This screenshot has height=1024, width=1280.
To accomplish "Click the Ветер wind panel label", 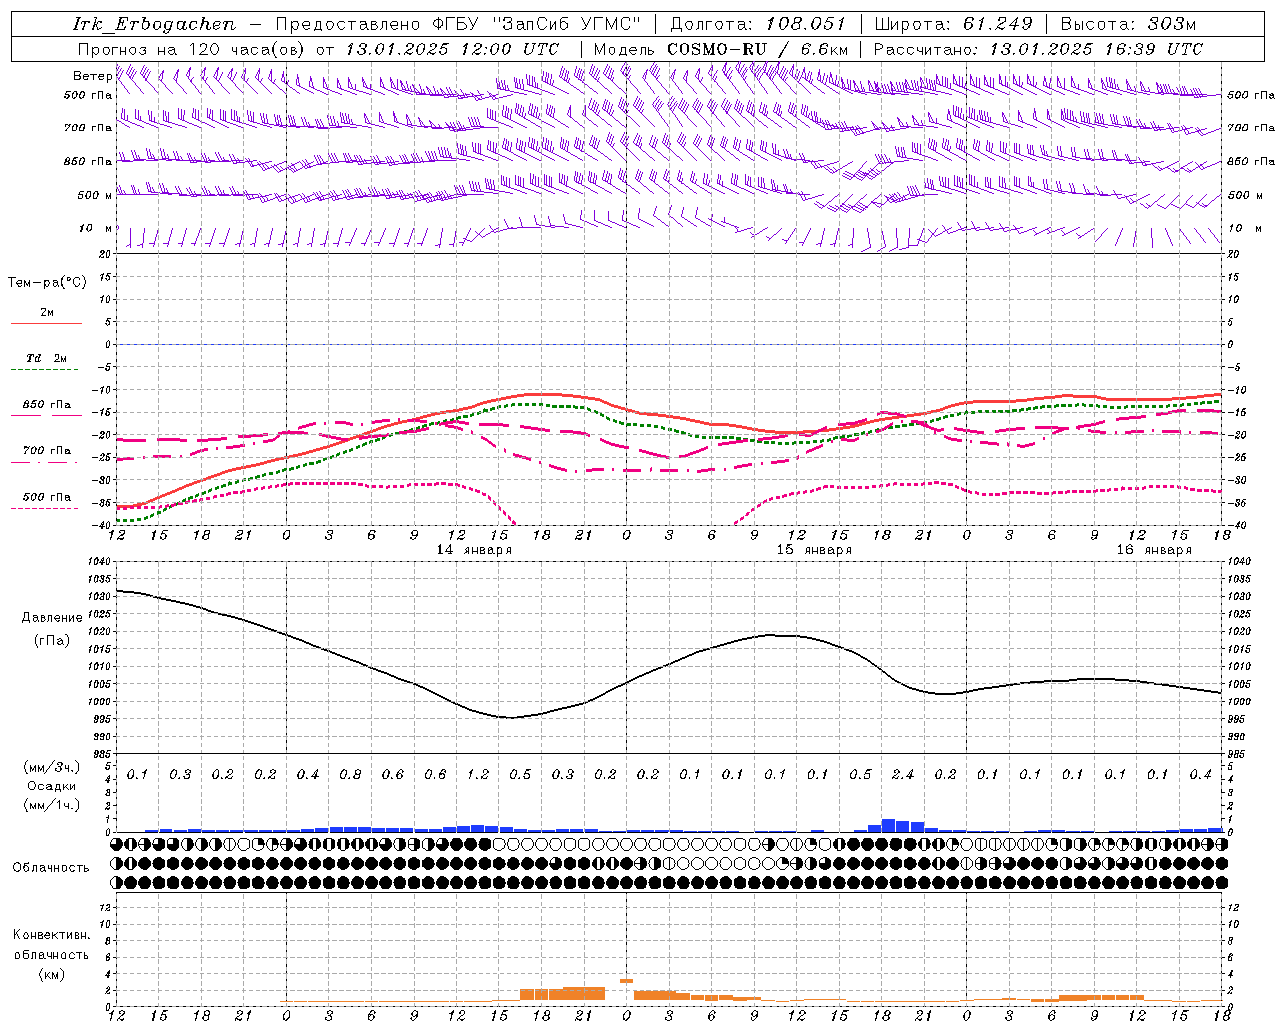I will coord(93,76).
